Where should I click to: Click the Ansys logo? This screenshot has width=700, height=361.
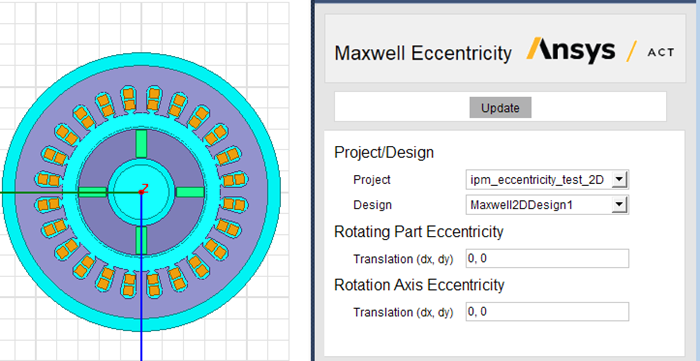(x=571, y=50)
